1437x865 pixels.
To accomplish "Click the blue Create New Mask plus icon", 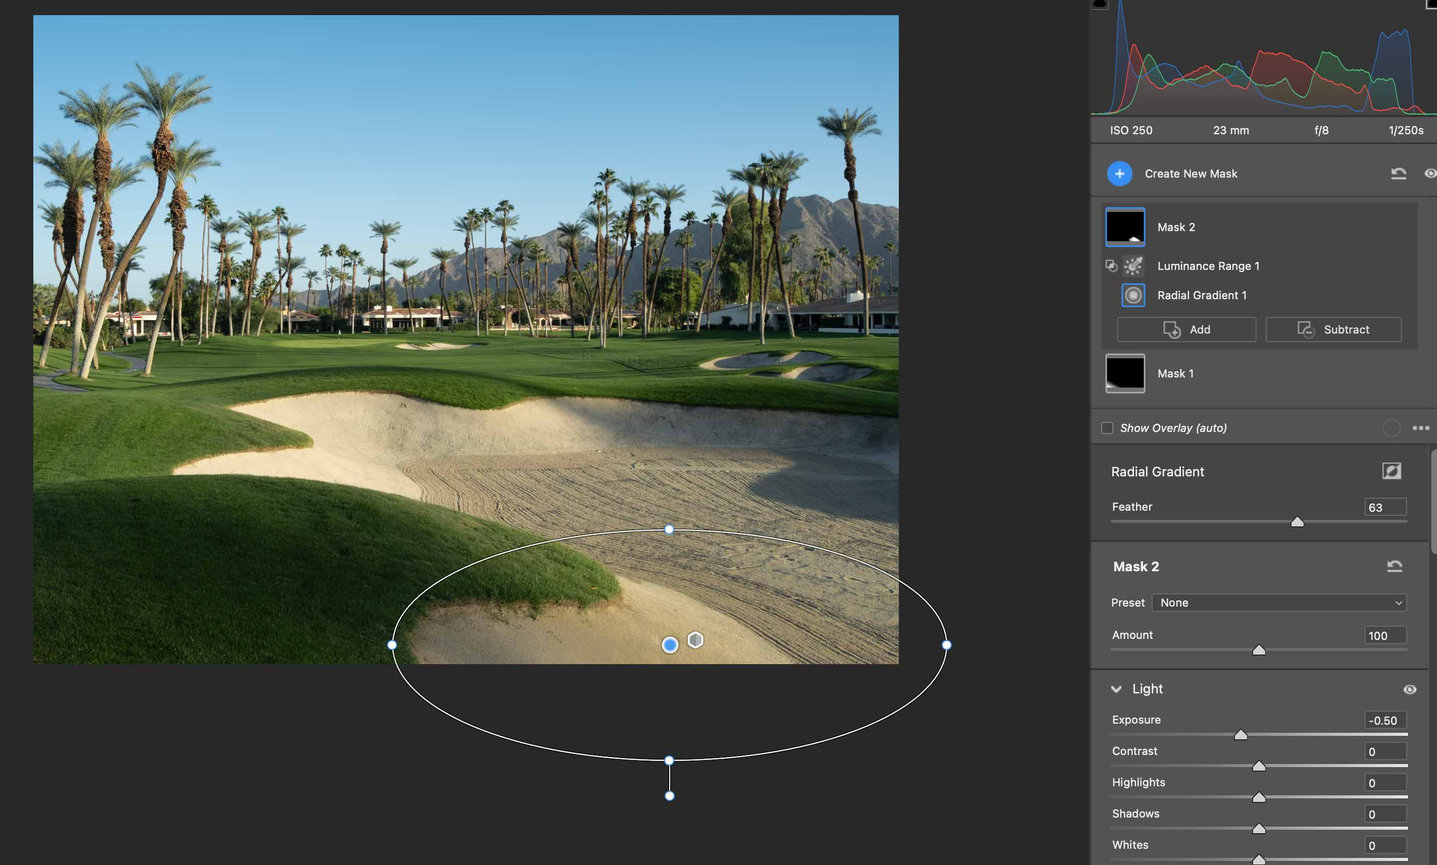I will pos(1119,174).
